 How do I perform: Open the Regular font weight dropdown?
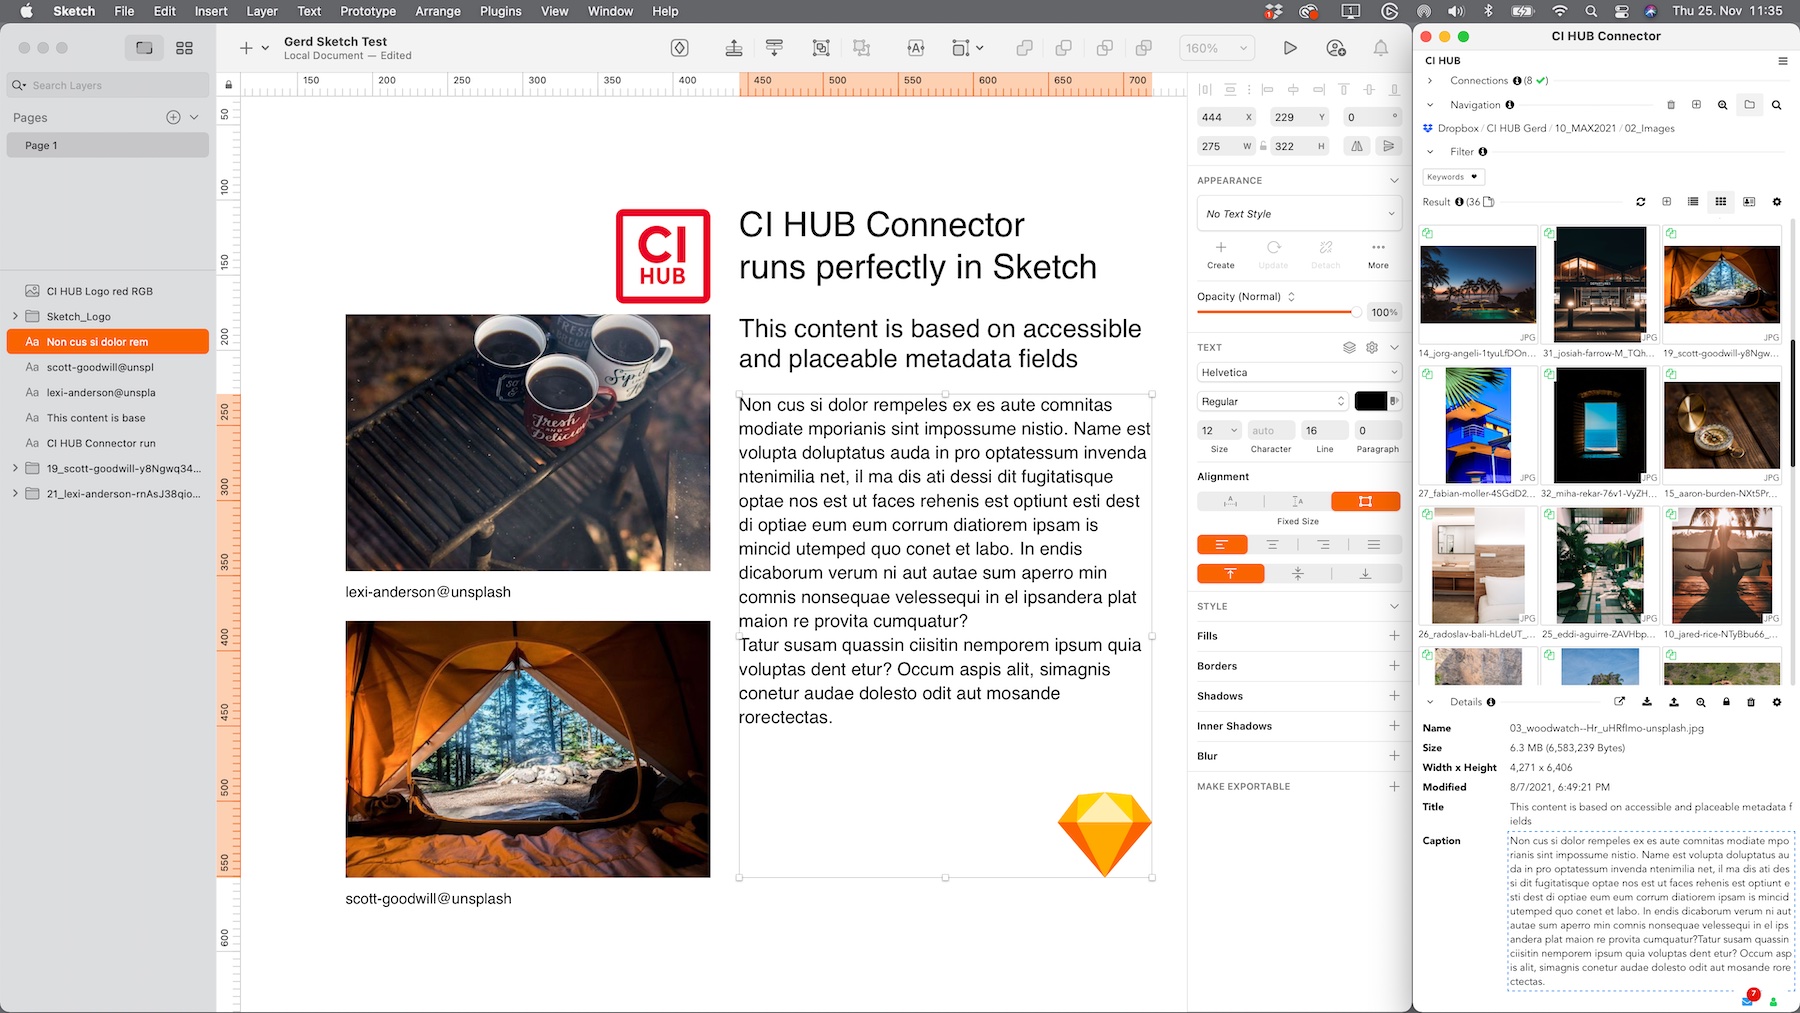click(x=1273, y=401)
